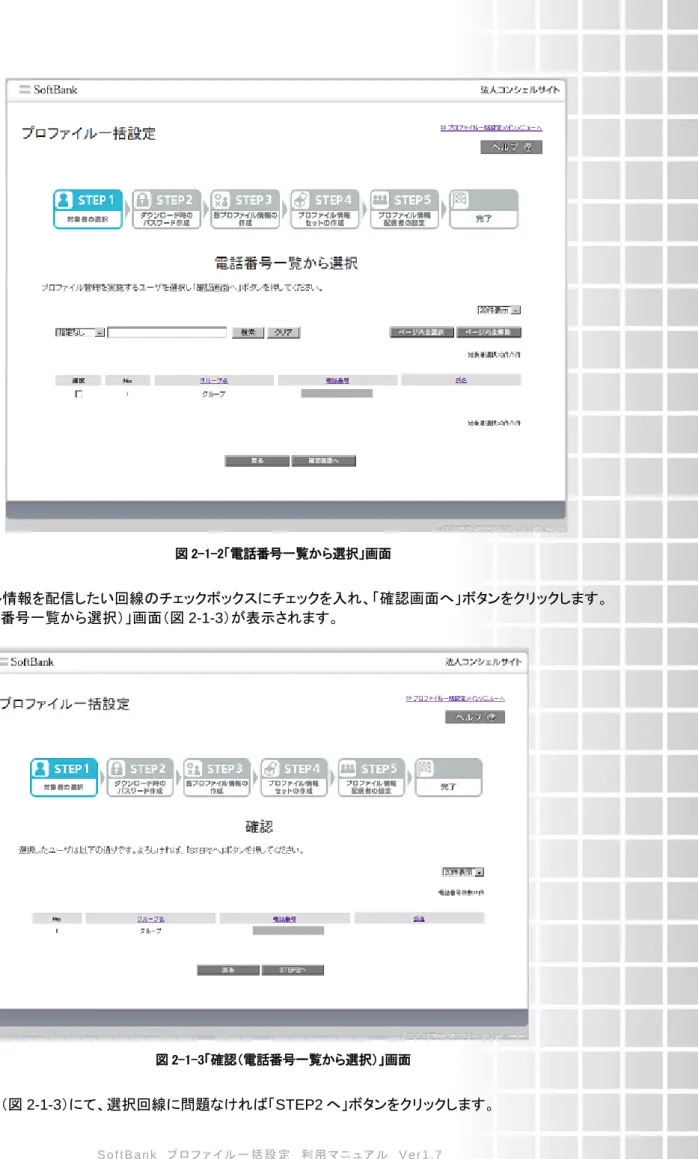Click STEP 1 icon on 確認 screen
The image size is (698, 1159).
tap(41, 769)
